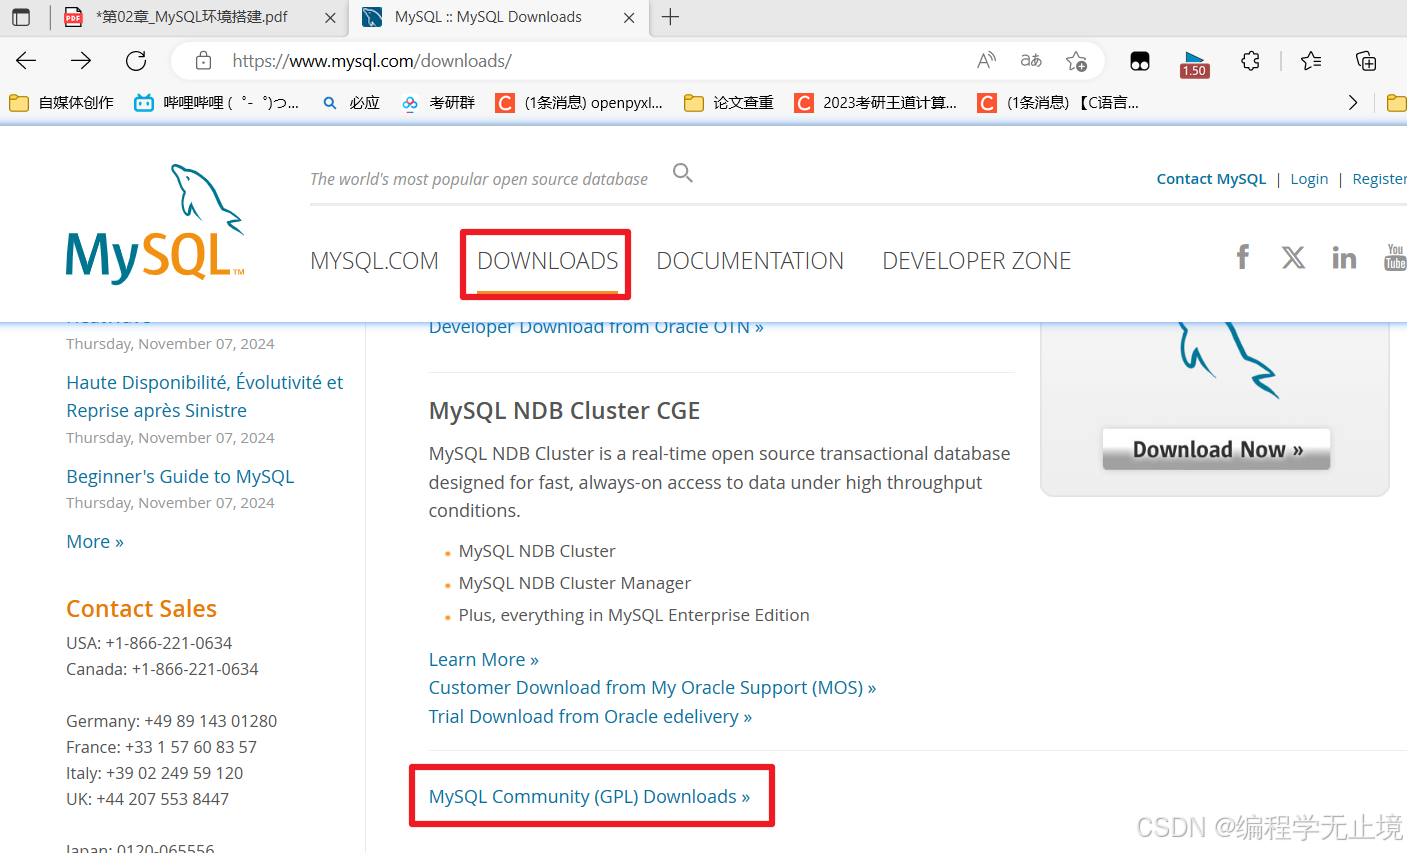Select the DOWNLOADS nav item
The image size is (1407, 853).
click(x=547, y=261)
